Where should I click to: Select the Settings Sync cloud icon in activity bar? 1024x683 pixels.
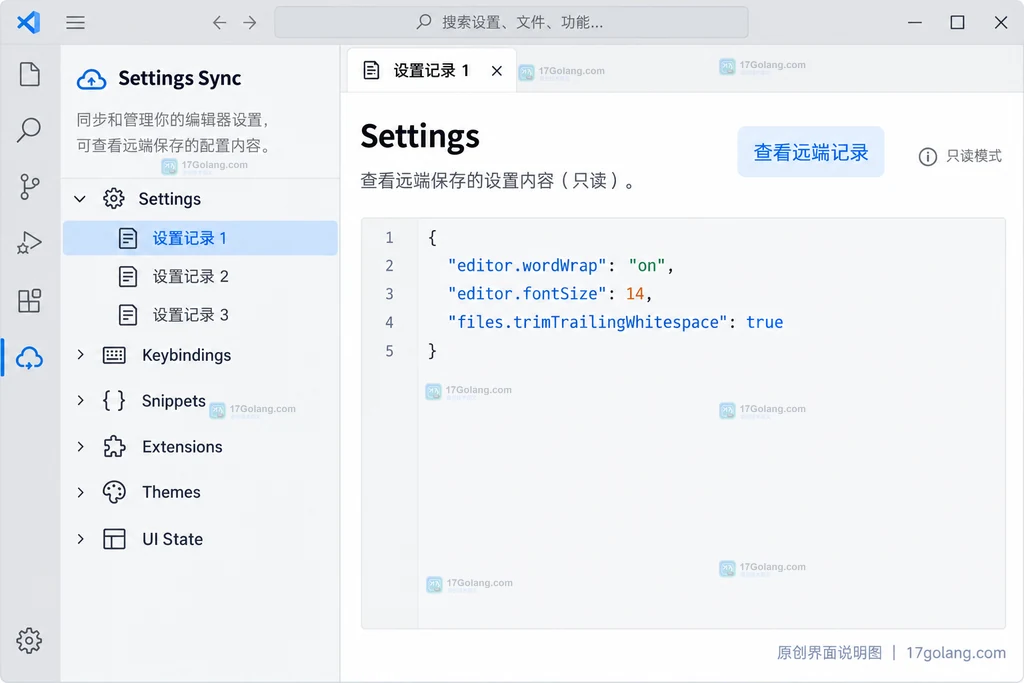[x=29, y=358]
